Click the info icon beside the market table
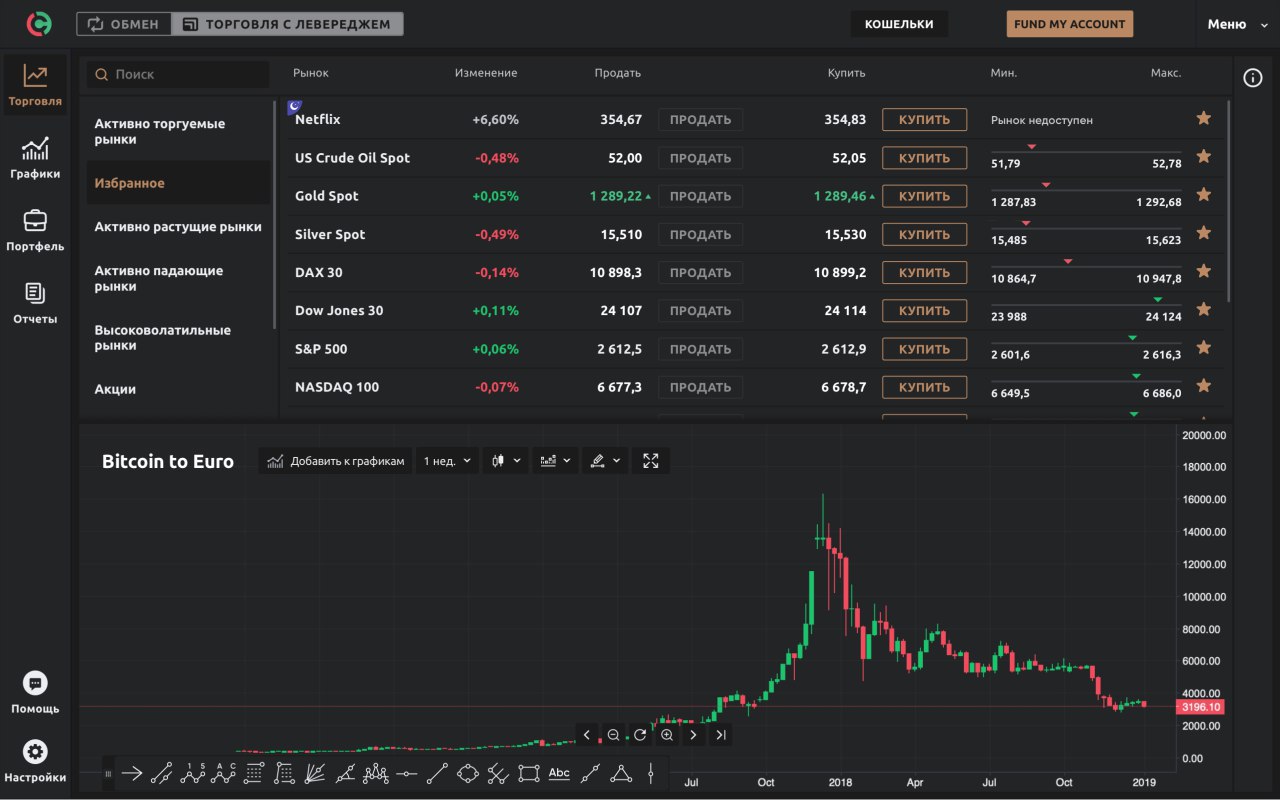The image size is (1280, 800). click(1252, 78)
